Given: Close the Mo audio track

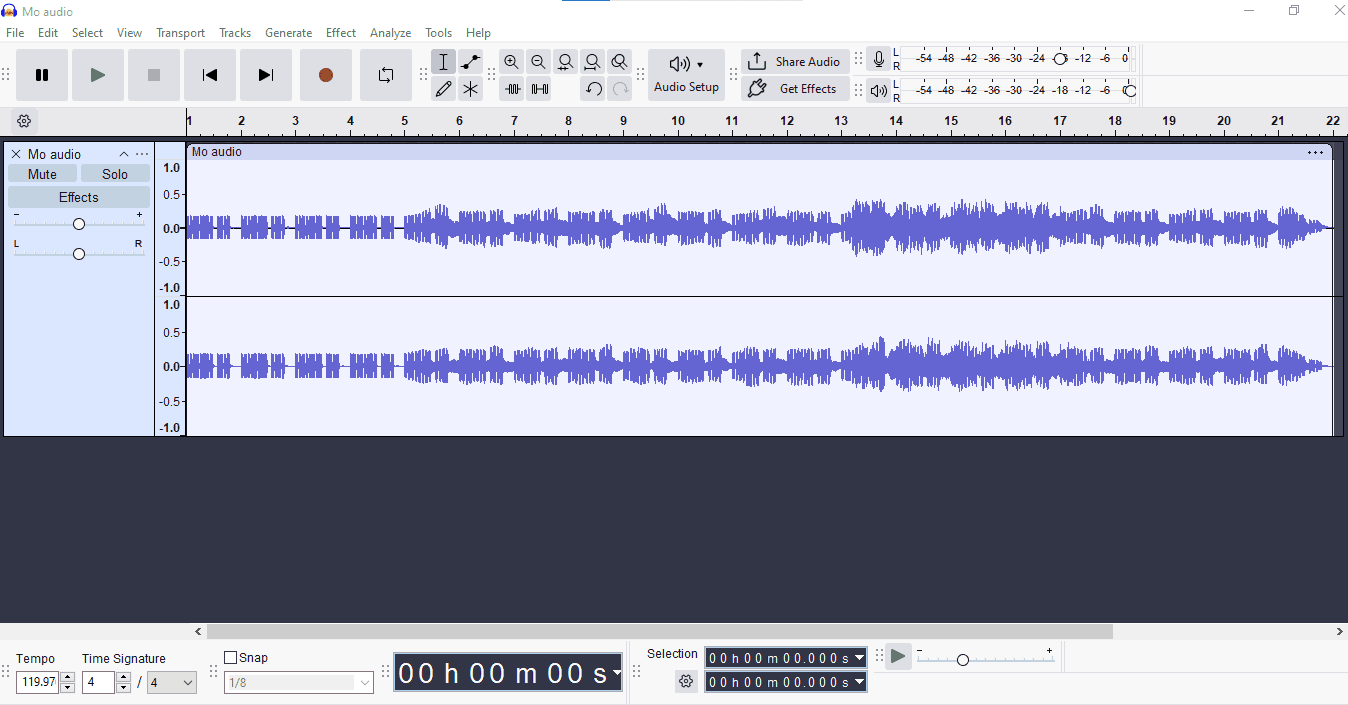Looking at the screenshot, I should [x=16, y=154].
